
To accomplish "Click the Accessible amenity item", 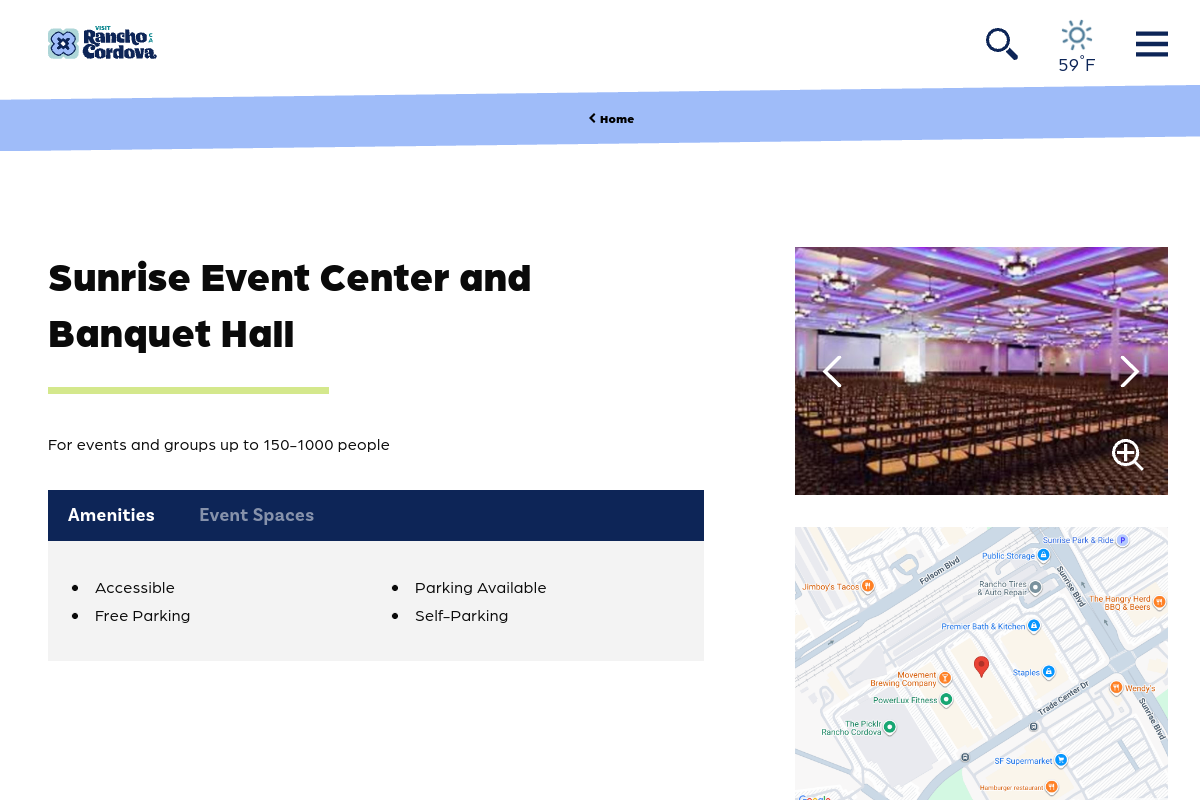I will click(135, 588).
